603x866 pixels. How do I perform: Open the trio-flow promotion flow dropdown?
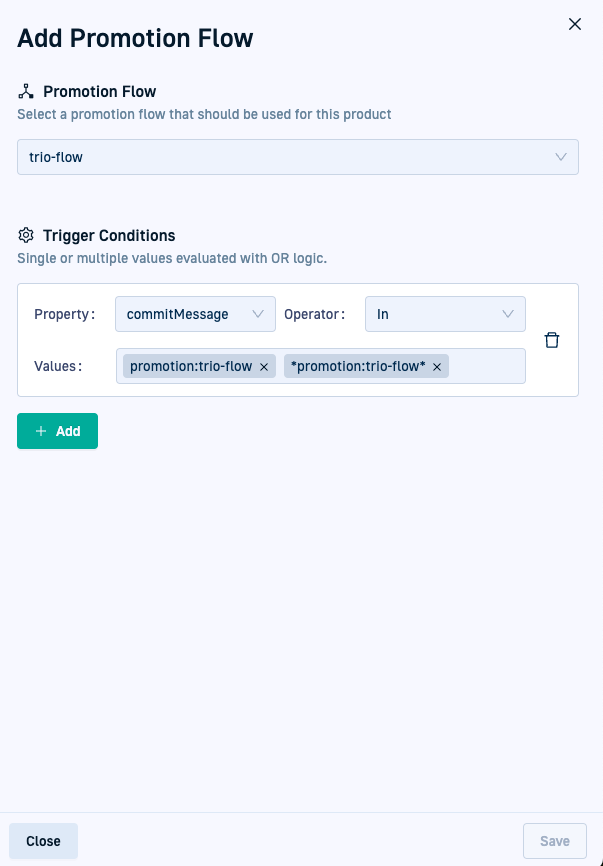pos(298,157)
